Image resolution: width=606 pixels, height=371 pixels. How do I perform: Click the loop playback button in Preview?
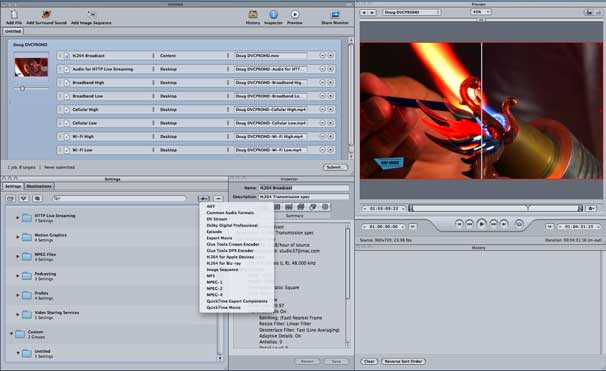[519, 223]
